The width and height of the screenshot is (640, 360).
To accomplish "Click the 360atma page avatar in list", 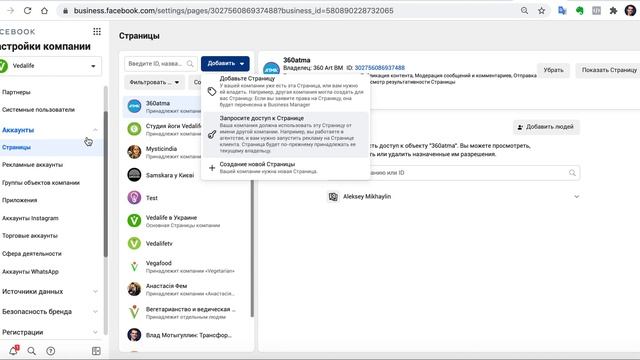I will click(134, 106).
